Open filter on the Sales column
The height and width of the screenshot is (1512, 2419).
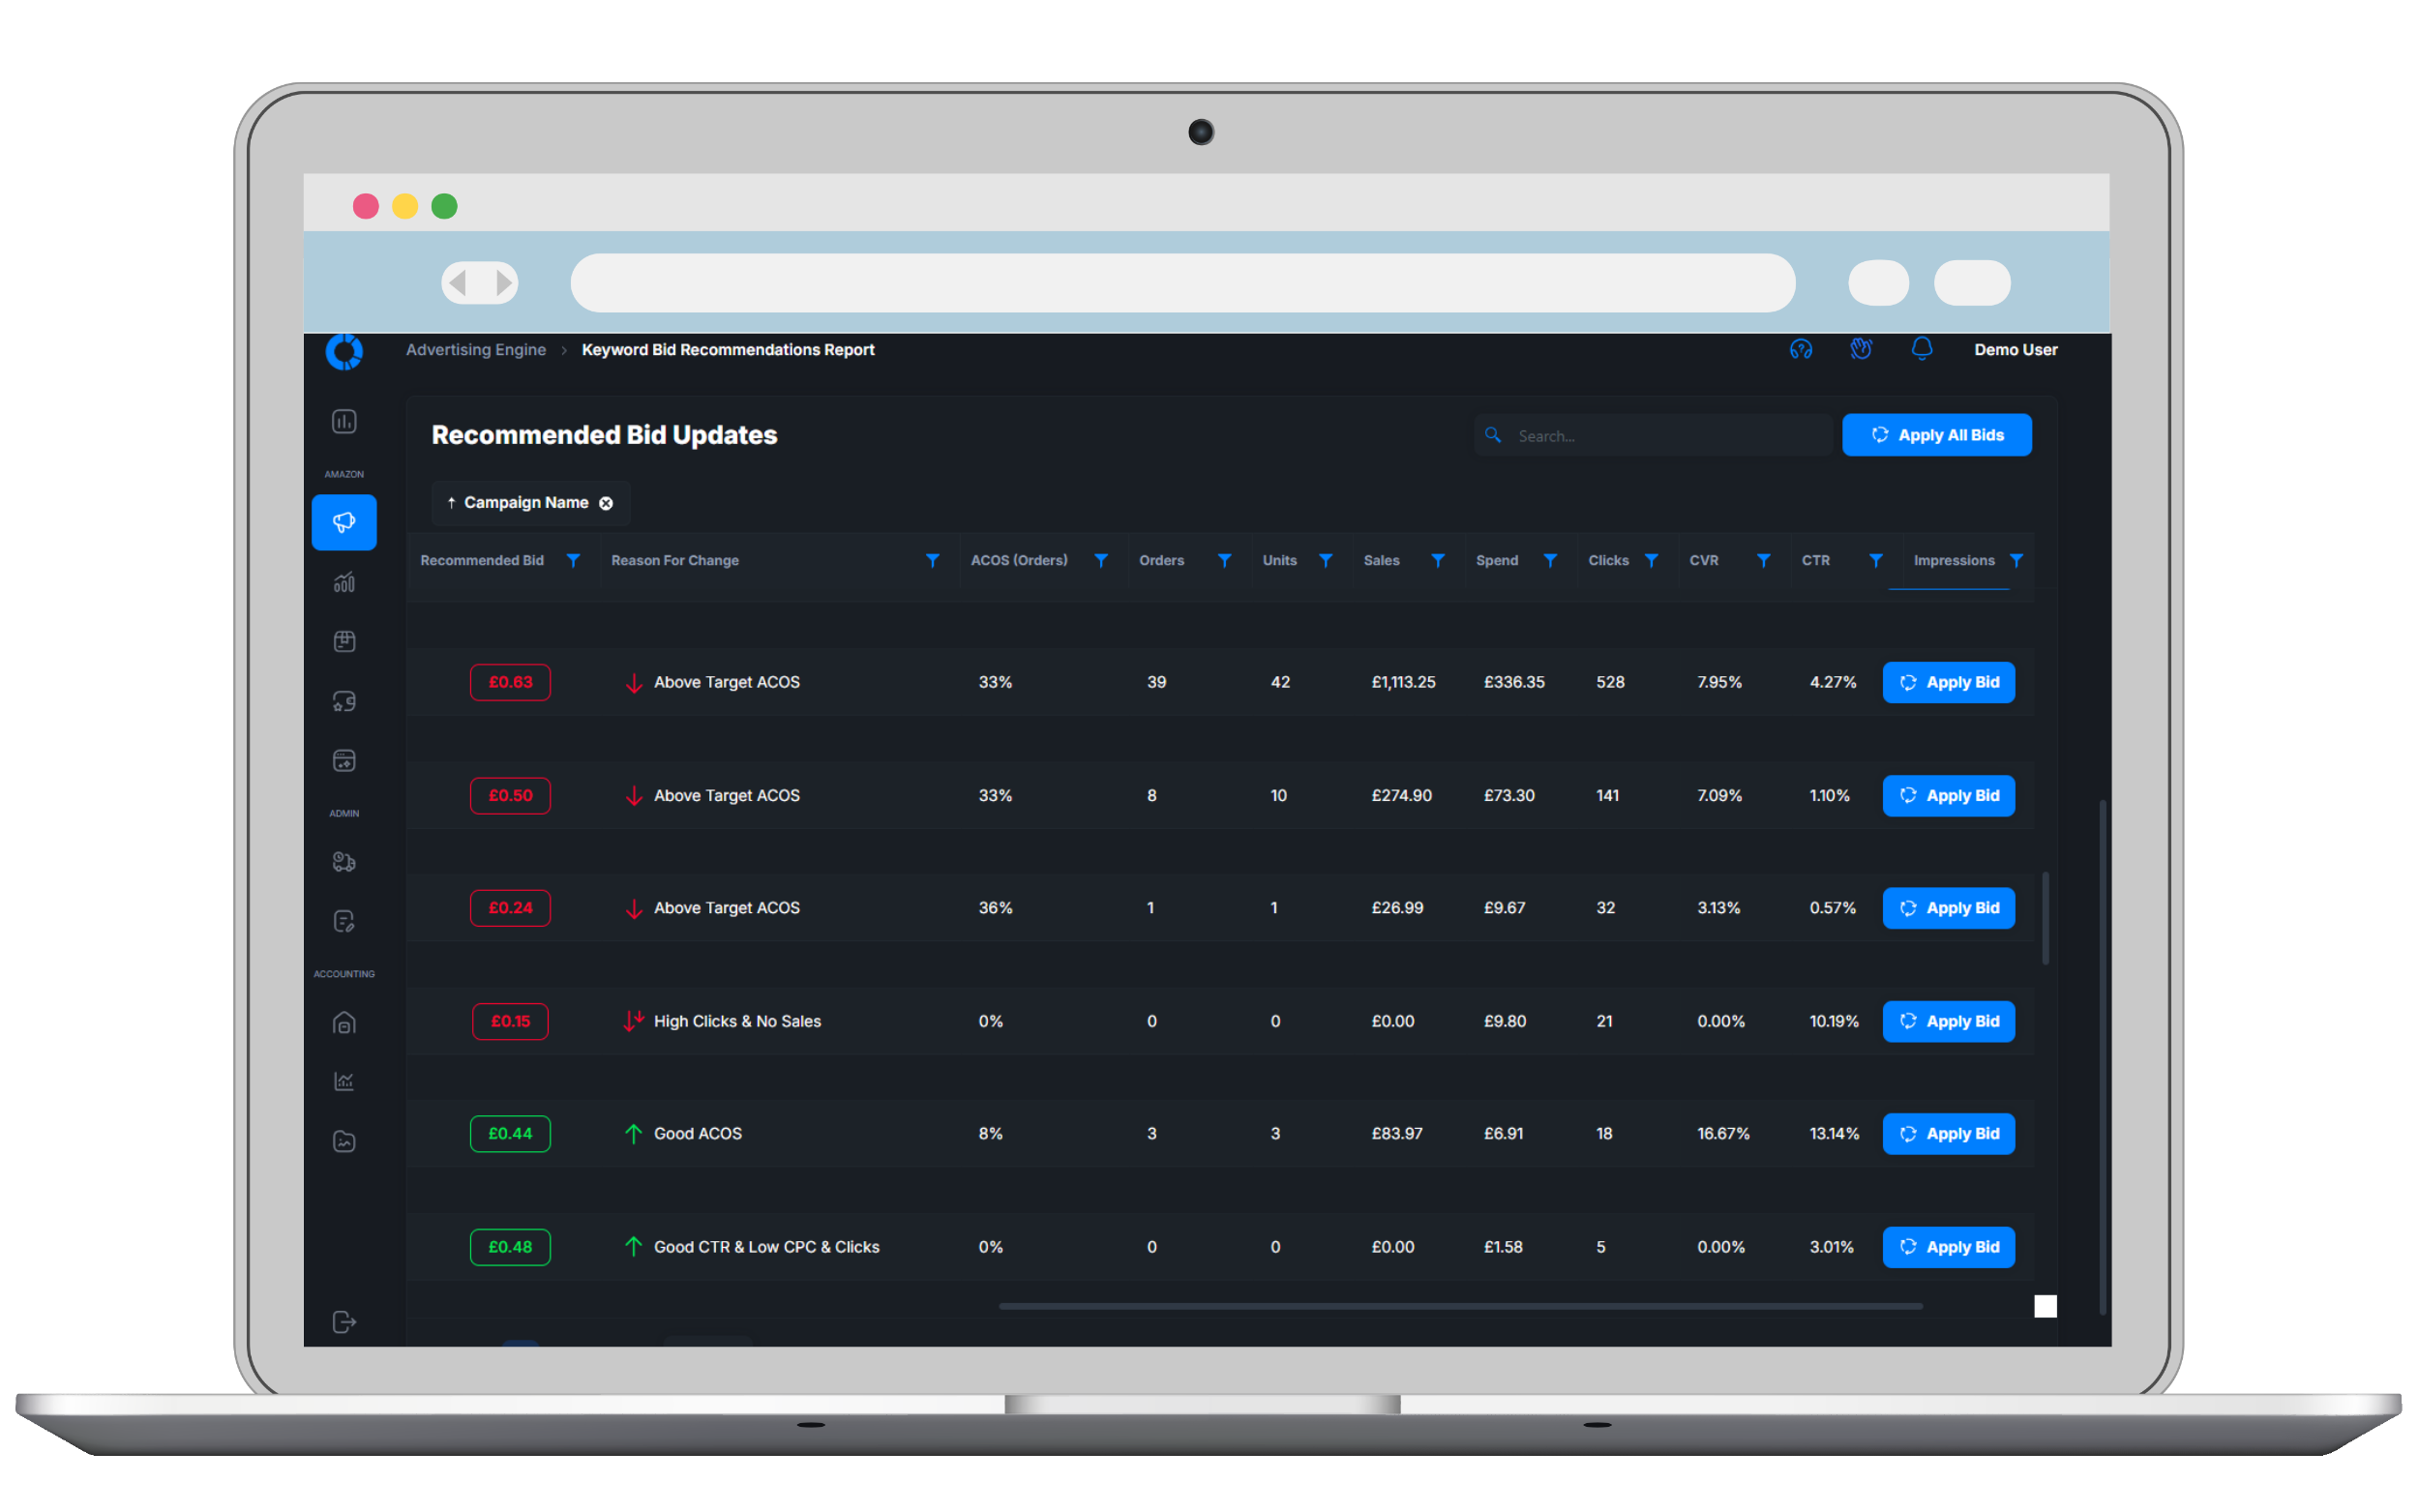1437,561
